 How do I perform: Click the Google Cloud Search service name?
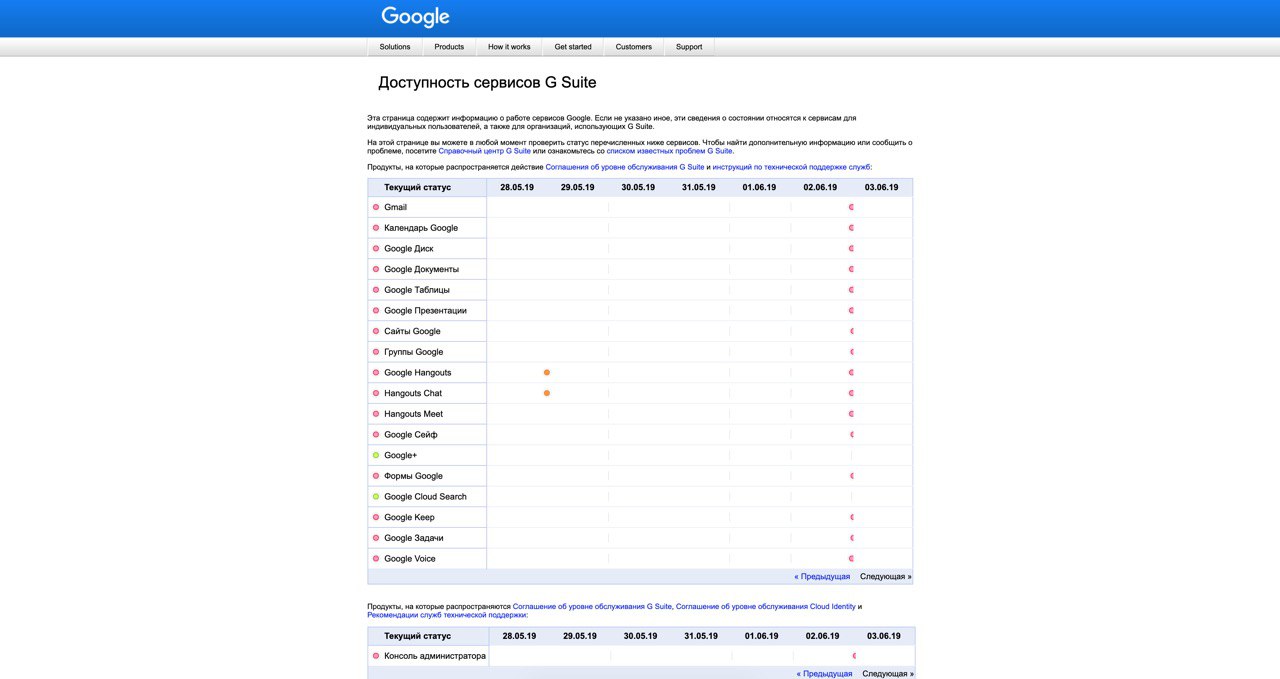point(425,496)
